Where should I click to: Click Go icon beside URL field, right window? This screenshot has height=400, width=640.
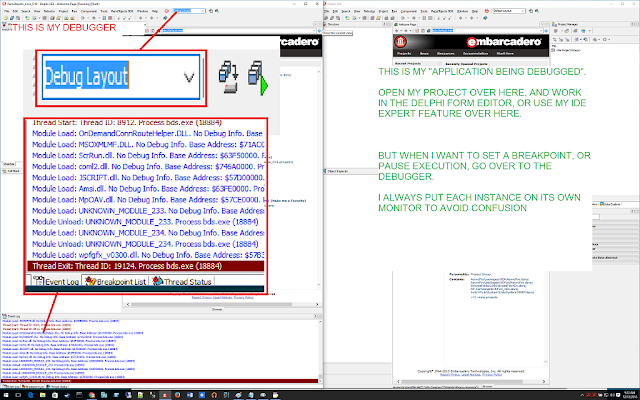coord(546,31)
